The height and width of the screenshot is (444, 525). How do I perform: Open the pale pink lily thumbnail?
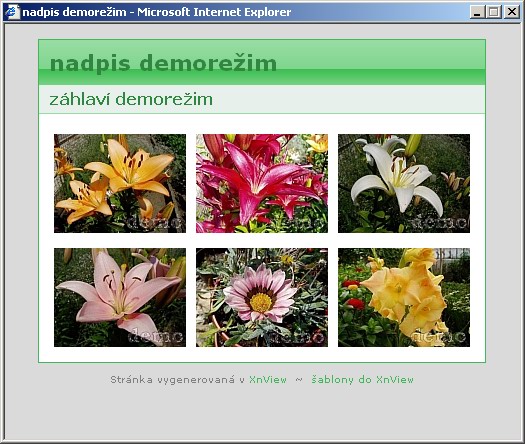(120, 297)
